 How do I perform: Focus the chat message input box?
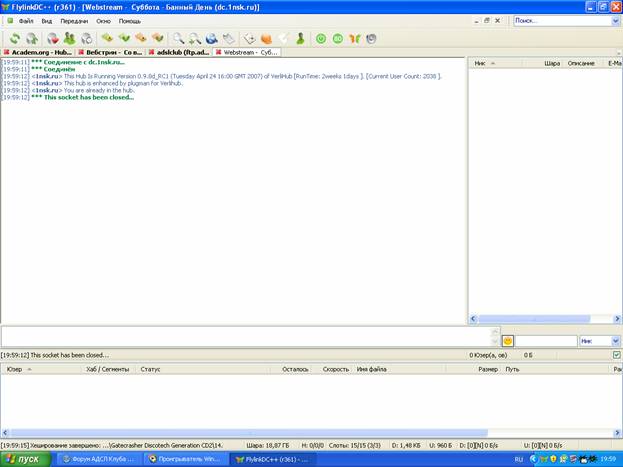click(x=246, y=337)
